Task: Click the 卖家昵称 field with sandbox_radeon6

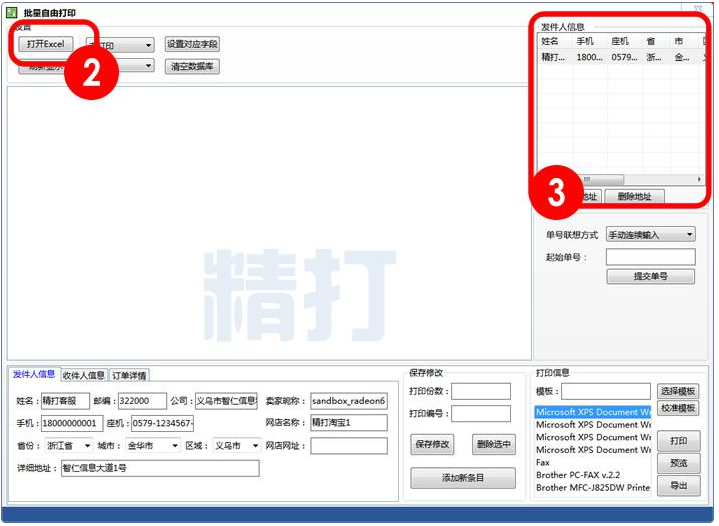Action: coord(349,401)
